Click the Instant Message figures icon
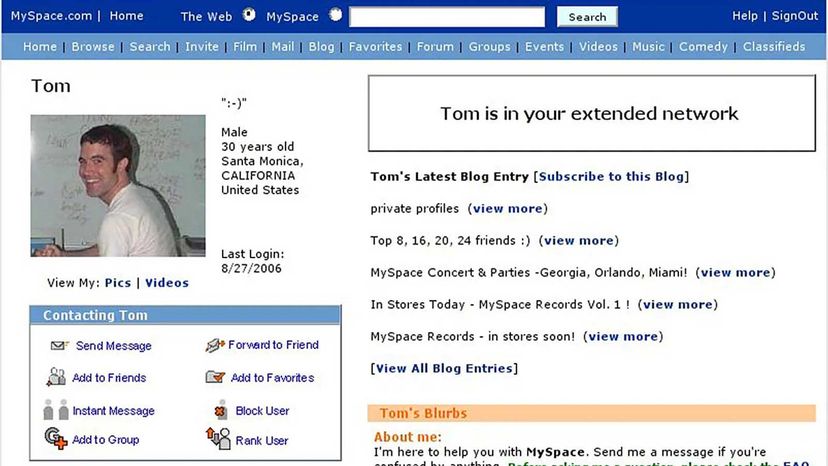Screen dimensions: 828x466 pyautogui.click(x=56, y=409)
